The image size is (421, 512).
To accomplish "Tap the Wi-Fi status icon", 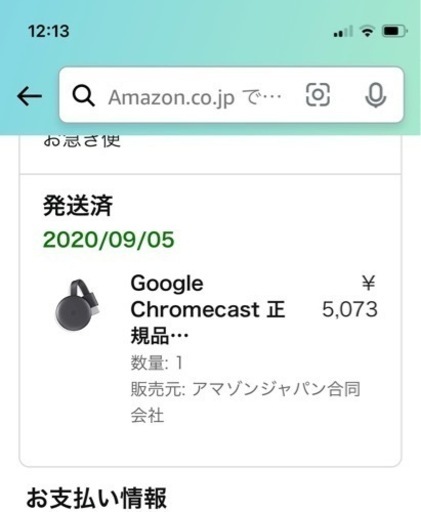I will tap(367, 31).
